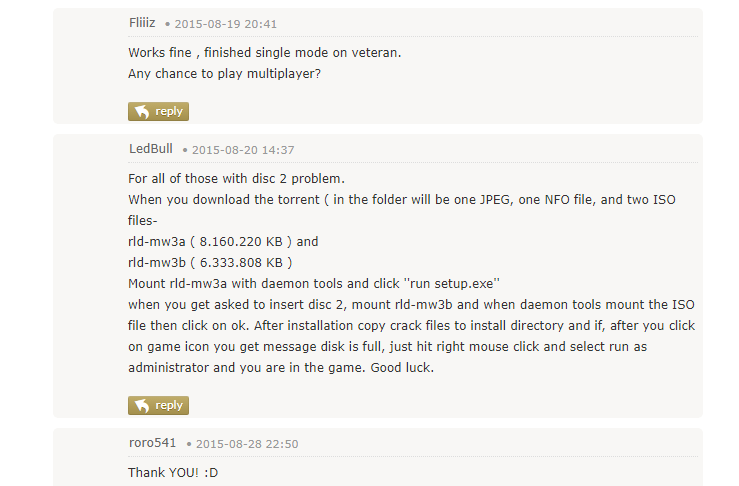This screenshot has height=486, width=739.
Task: Click the line ending 'Good luck.'
Action: pyautogui.click(x=281, y=368)
